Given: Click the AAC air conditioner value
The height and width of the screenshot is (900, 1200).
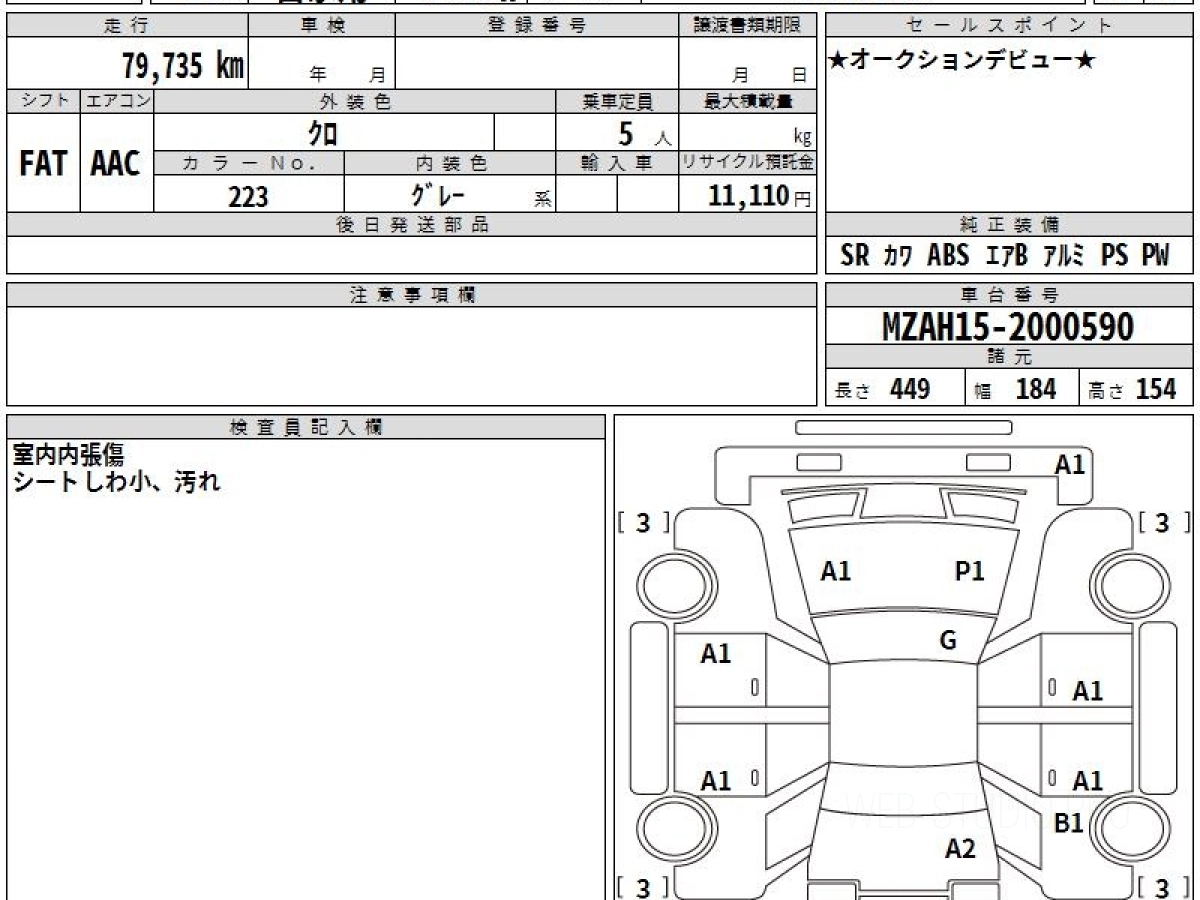Looking at the screenshot, I should click(x=116, y=163).
